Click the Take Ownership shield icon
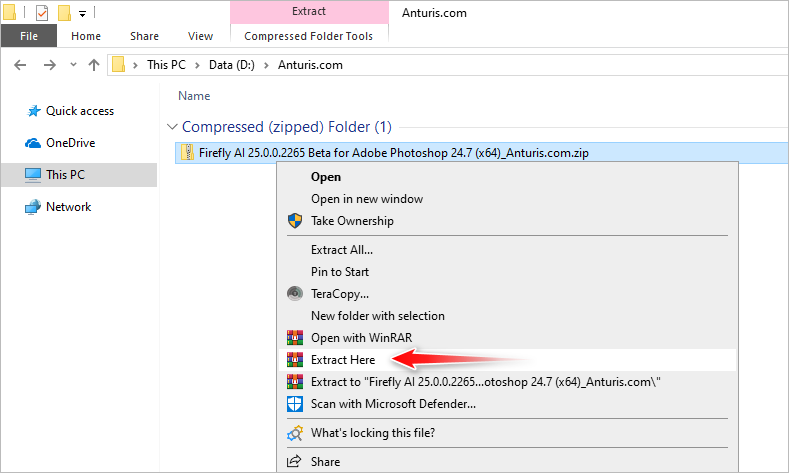This screenshot has width=789, height=473. 295,221
